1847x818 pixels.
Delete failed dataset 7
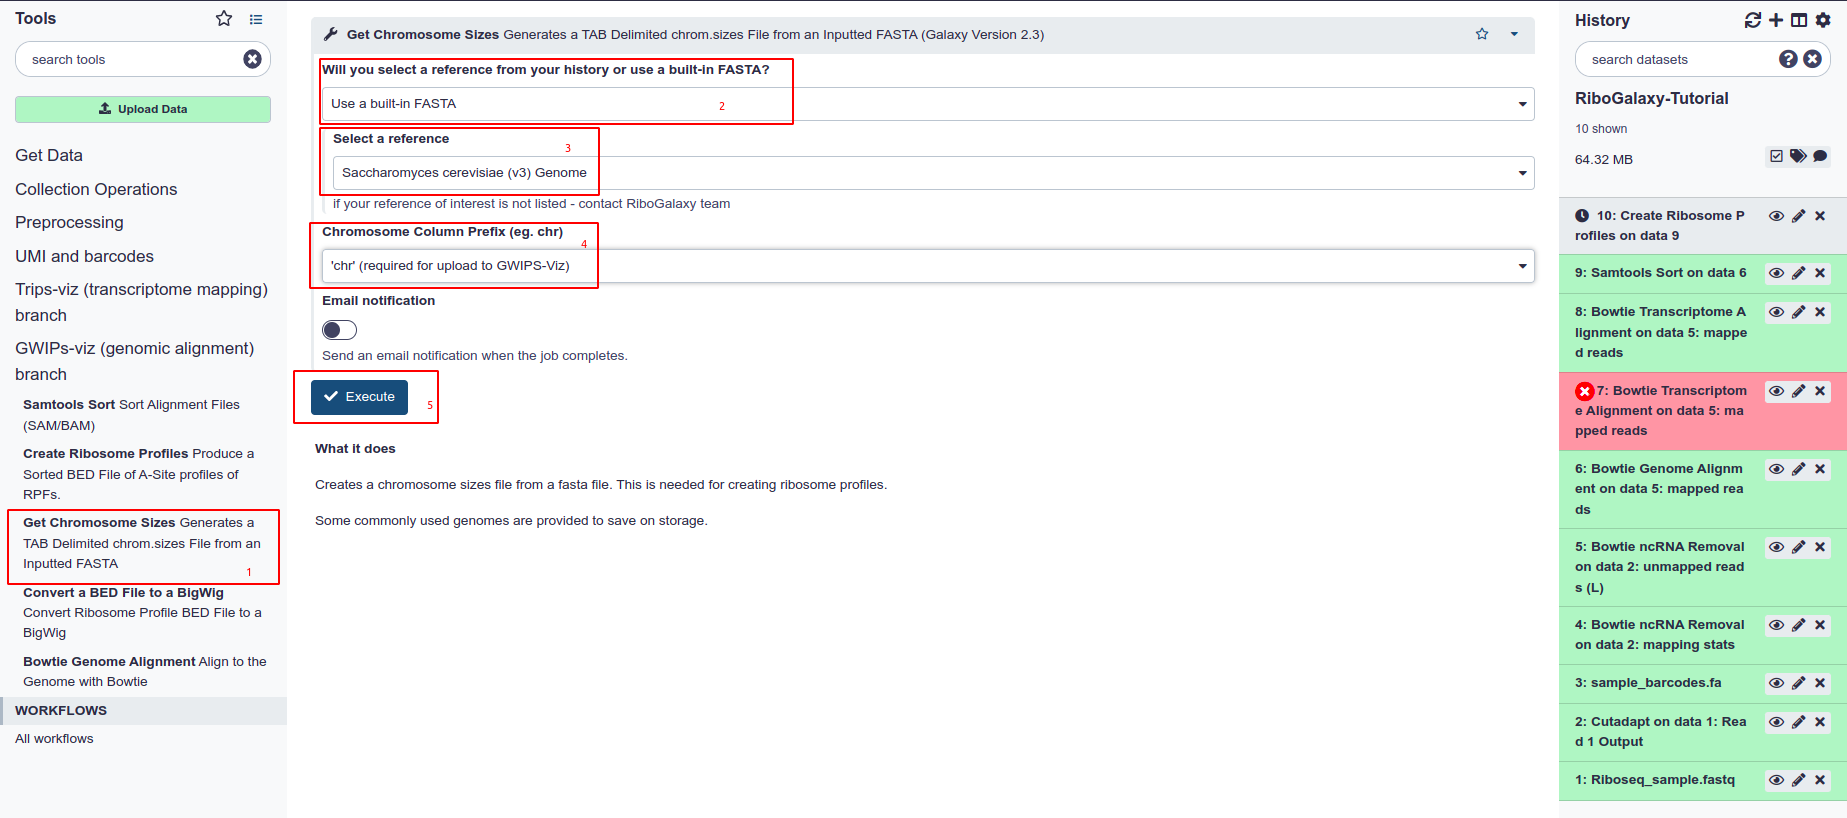coord(1820,391)
